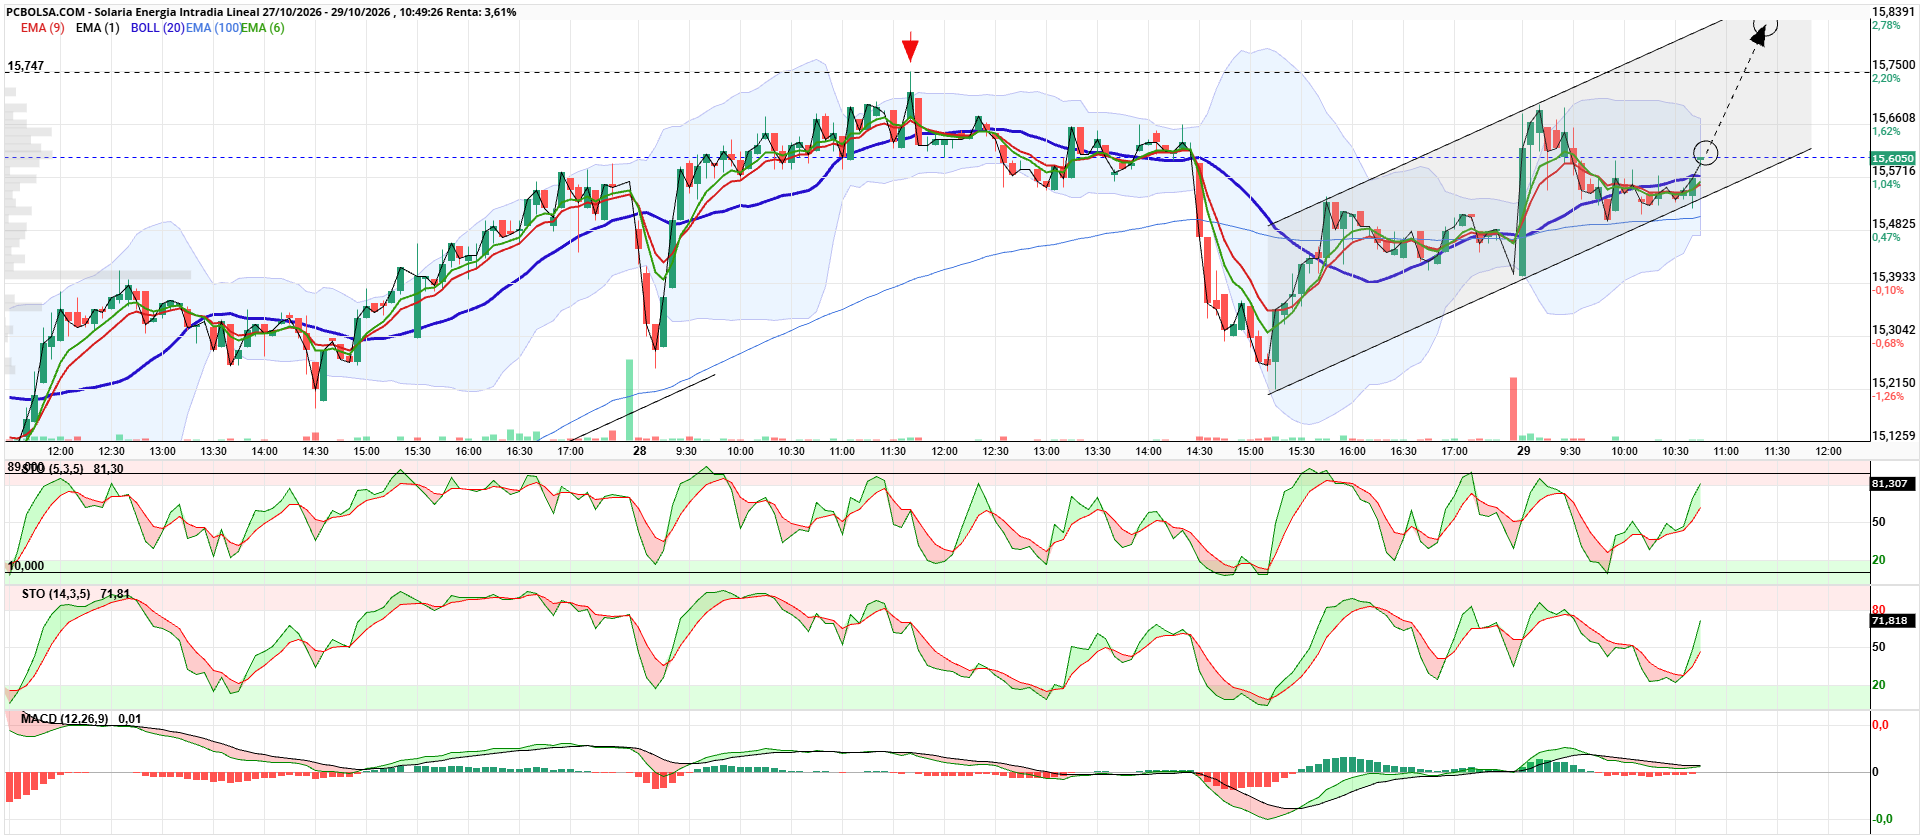Click the 15,4825 price axis label

tap(1893, 224)
